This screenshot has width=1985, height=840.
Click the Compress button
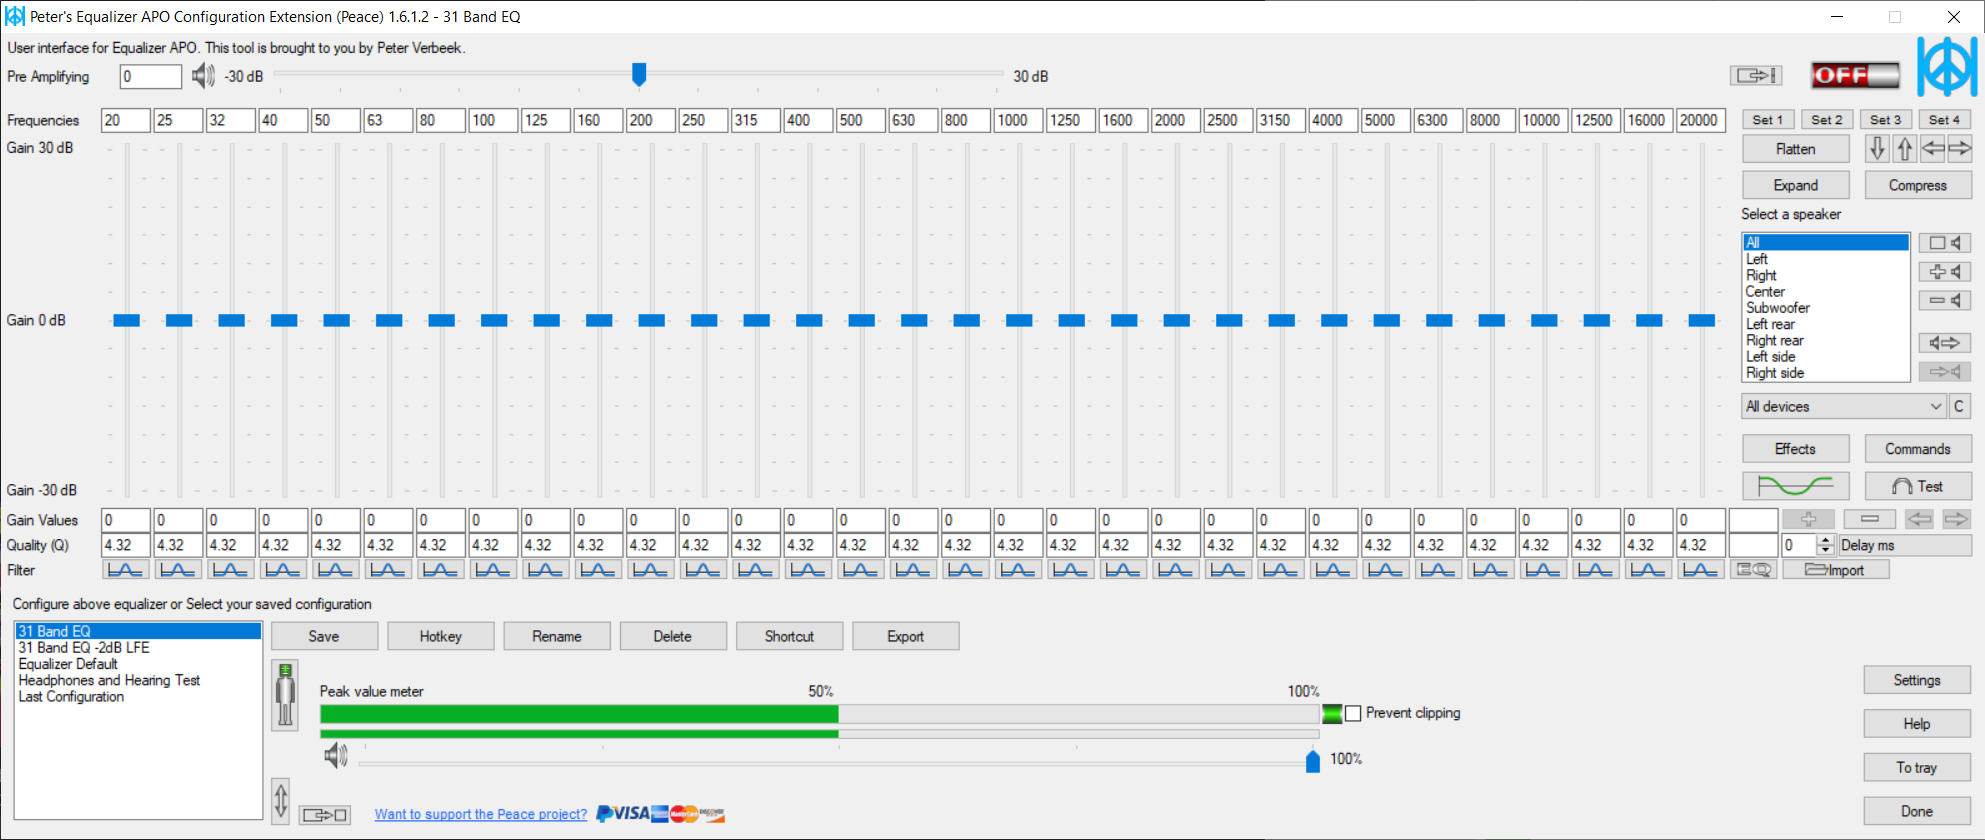1918,185
